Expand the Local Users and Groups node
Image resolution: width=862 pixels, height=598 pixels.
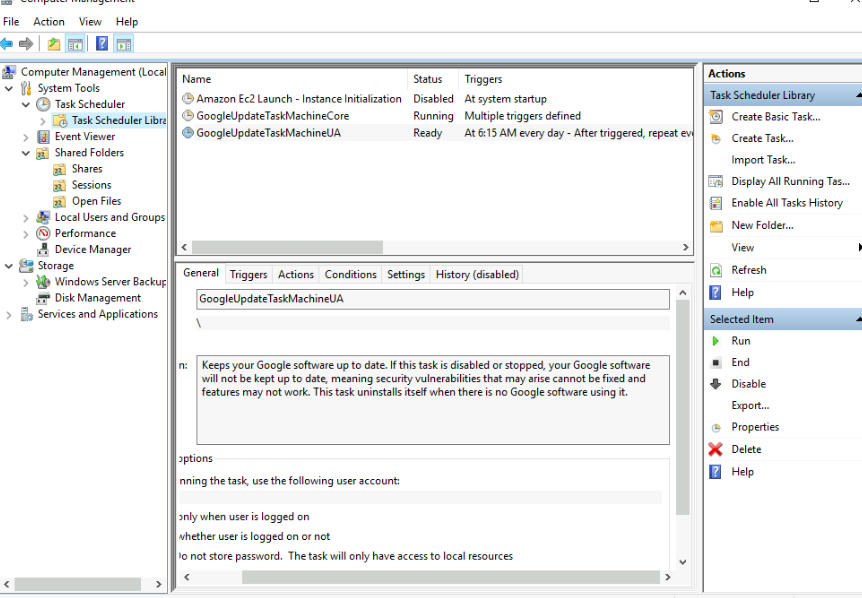pos(27,218)
